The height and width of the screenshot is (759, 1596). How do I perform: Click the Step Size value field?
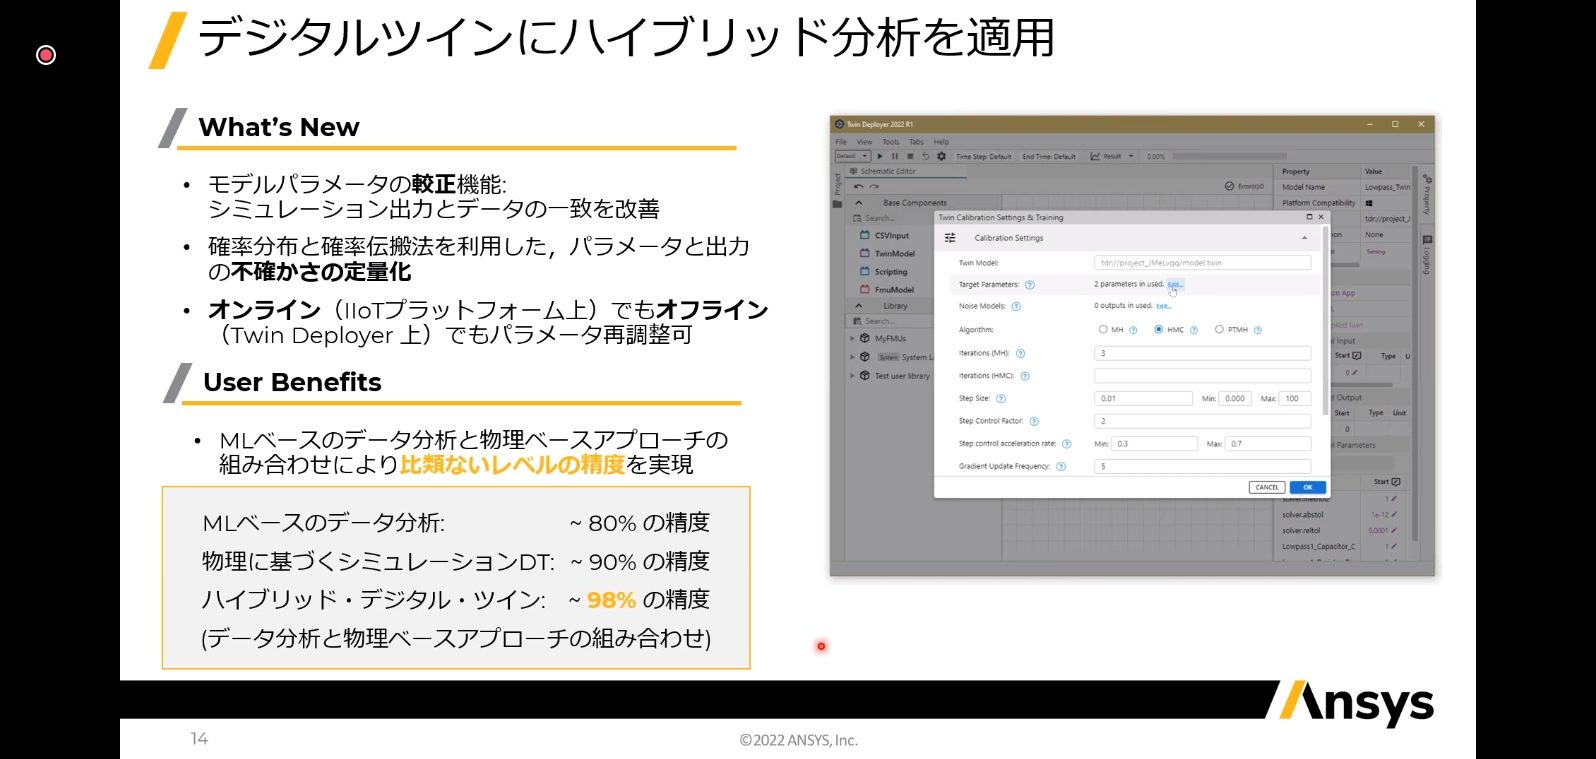[1143, 398]
